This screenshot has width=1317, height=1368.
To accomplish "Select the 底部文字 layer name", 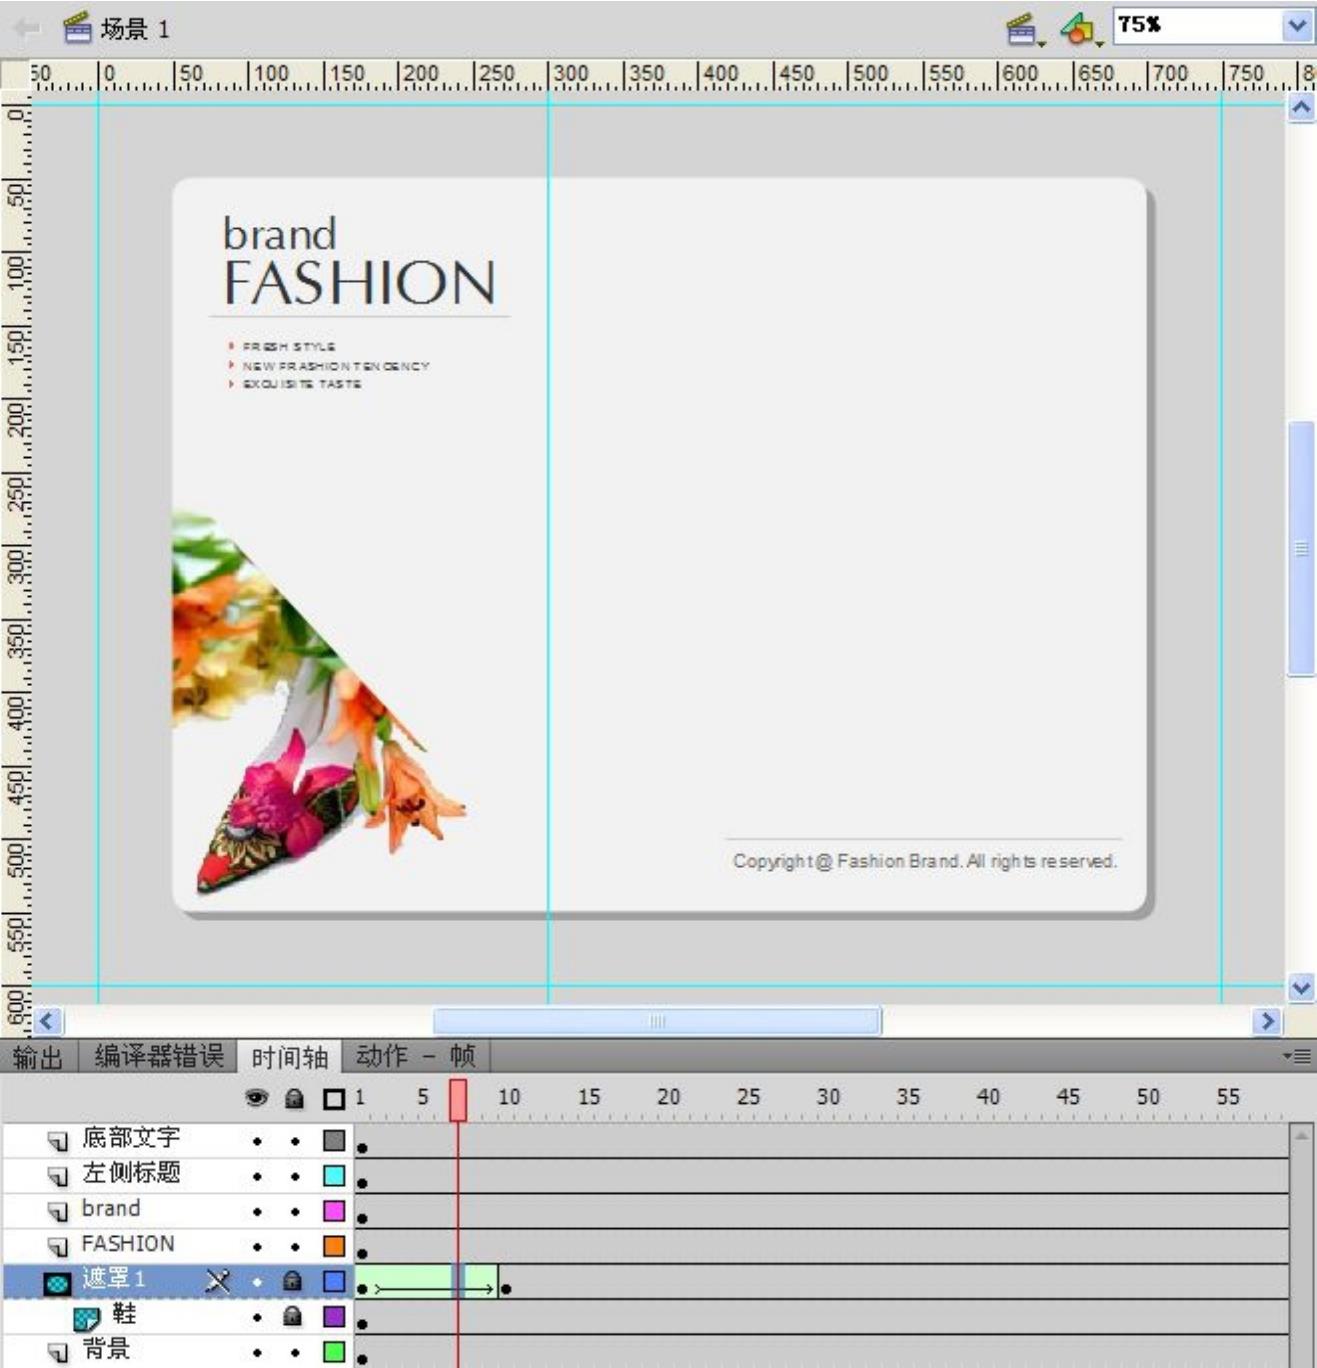I will coord(131,1138).
